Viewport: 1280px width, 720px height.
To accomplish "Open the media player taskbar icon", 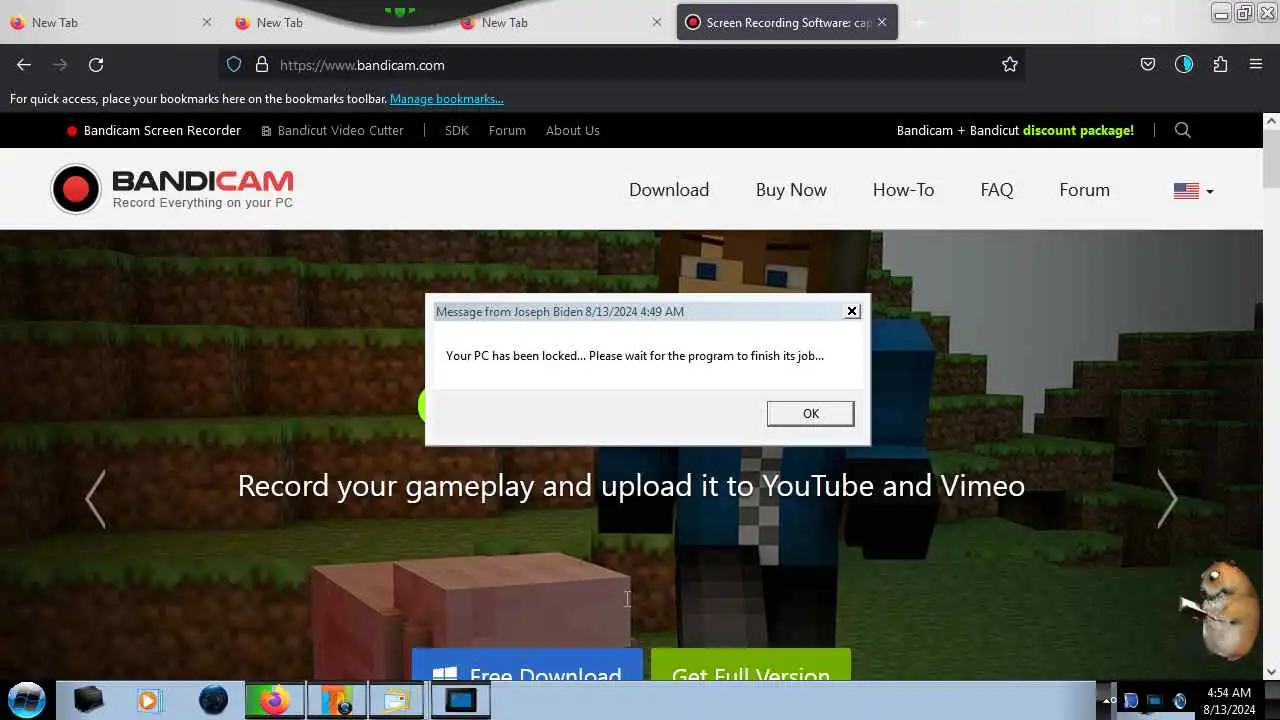I will pyautogui.click(x=149, y=700).
